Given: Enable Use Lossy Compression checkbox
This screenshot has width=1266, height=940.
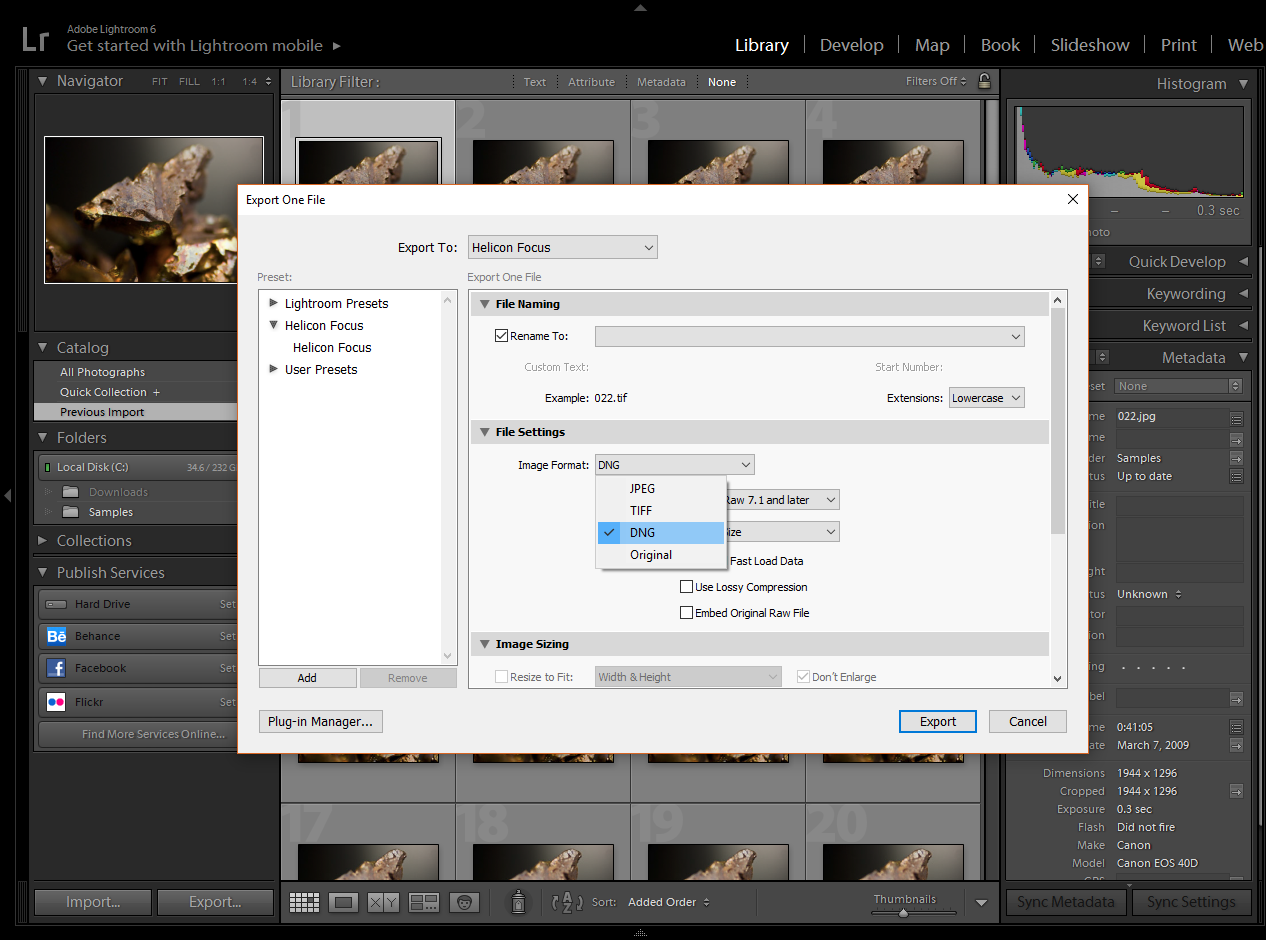Looking at the screenshot, I should point(687,587).
